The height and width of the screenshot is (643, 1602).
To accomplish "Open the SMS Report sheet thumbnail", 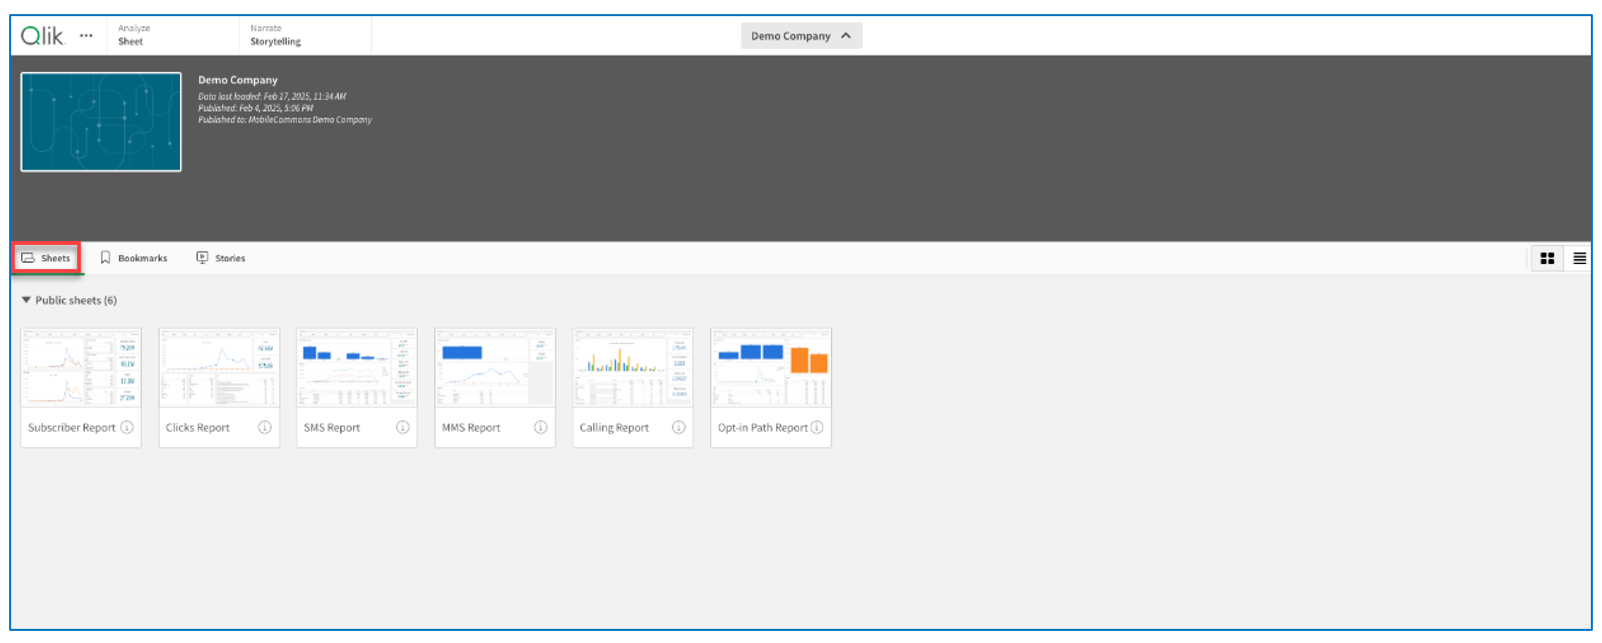I will 357,367.
